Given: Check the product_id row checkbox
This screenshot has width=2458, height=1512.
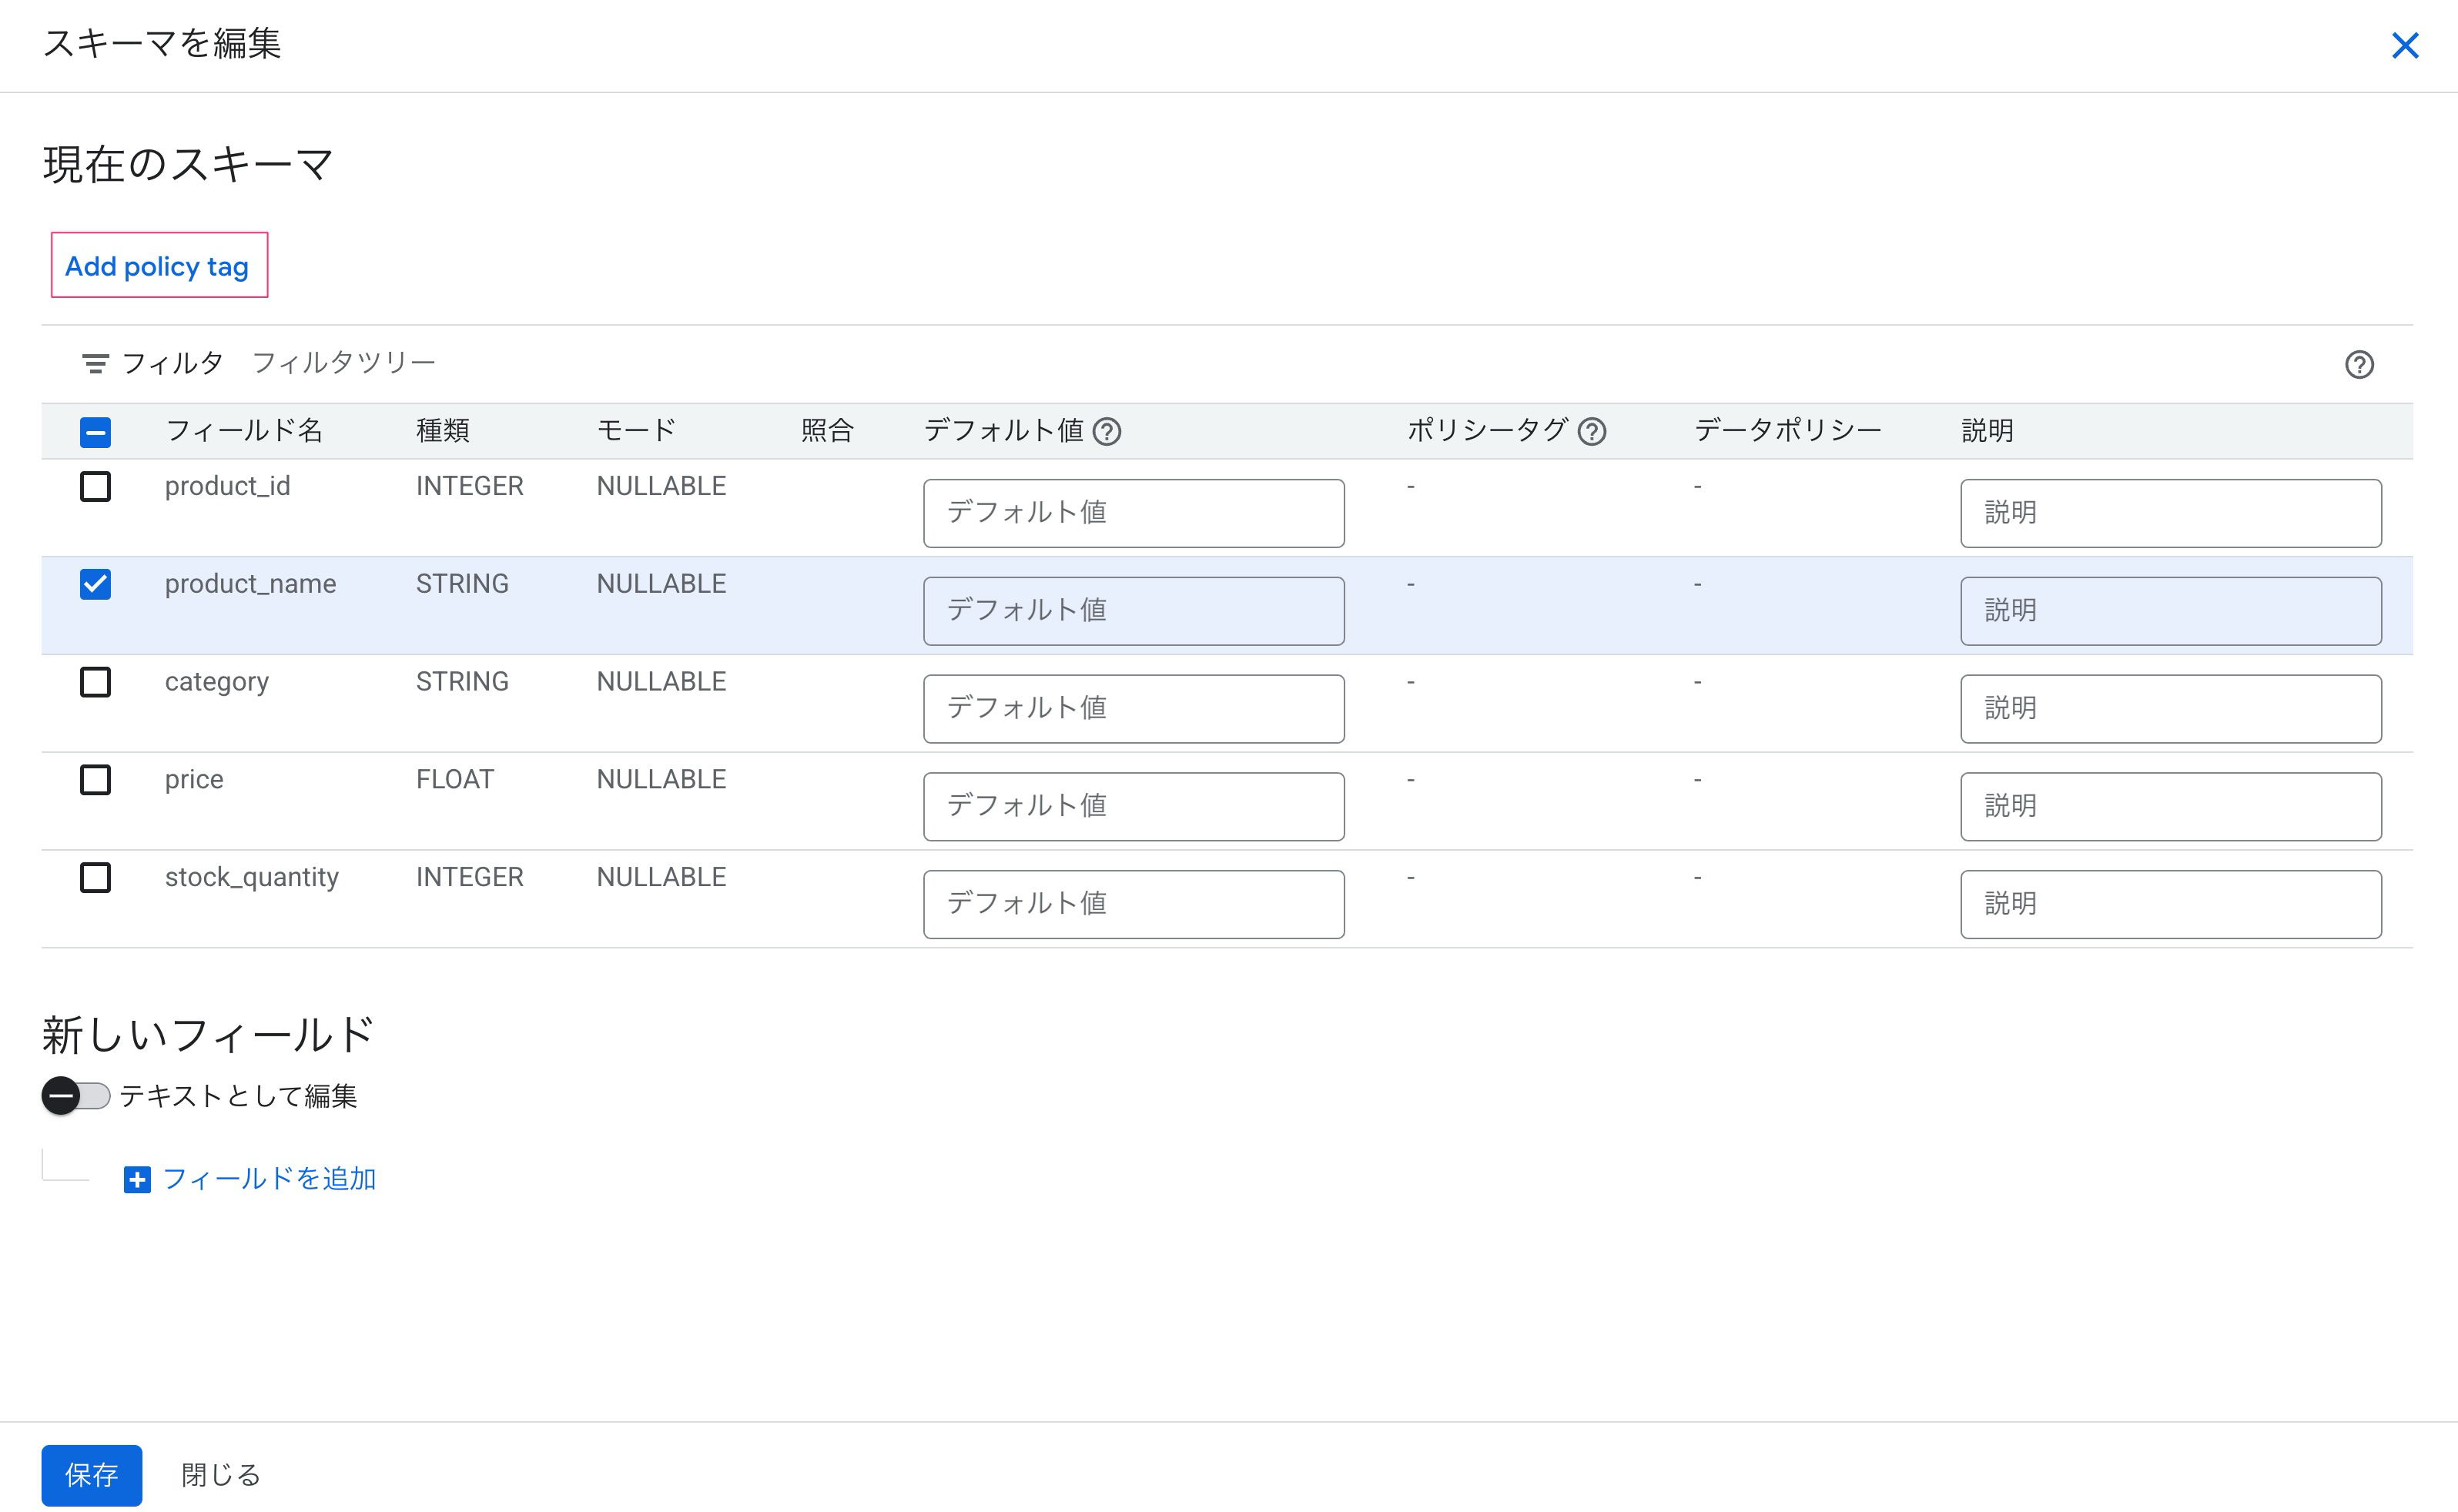Looking at the screenshot, I should pos(95,487).
